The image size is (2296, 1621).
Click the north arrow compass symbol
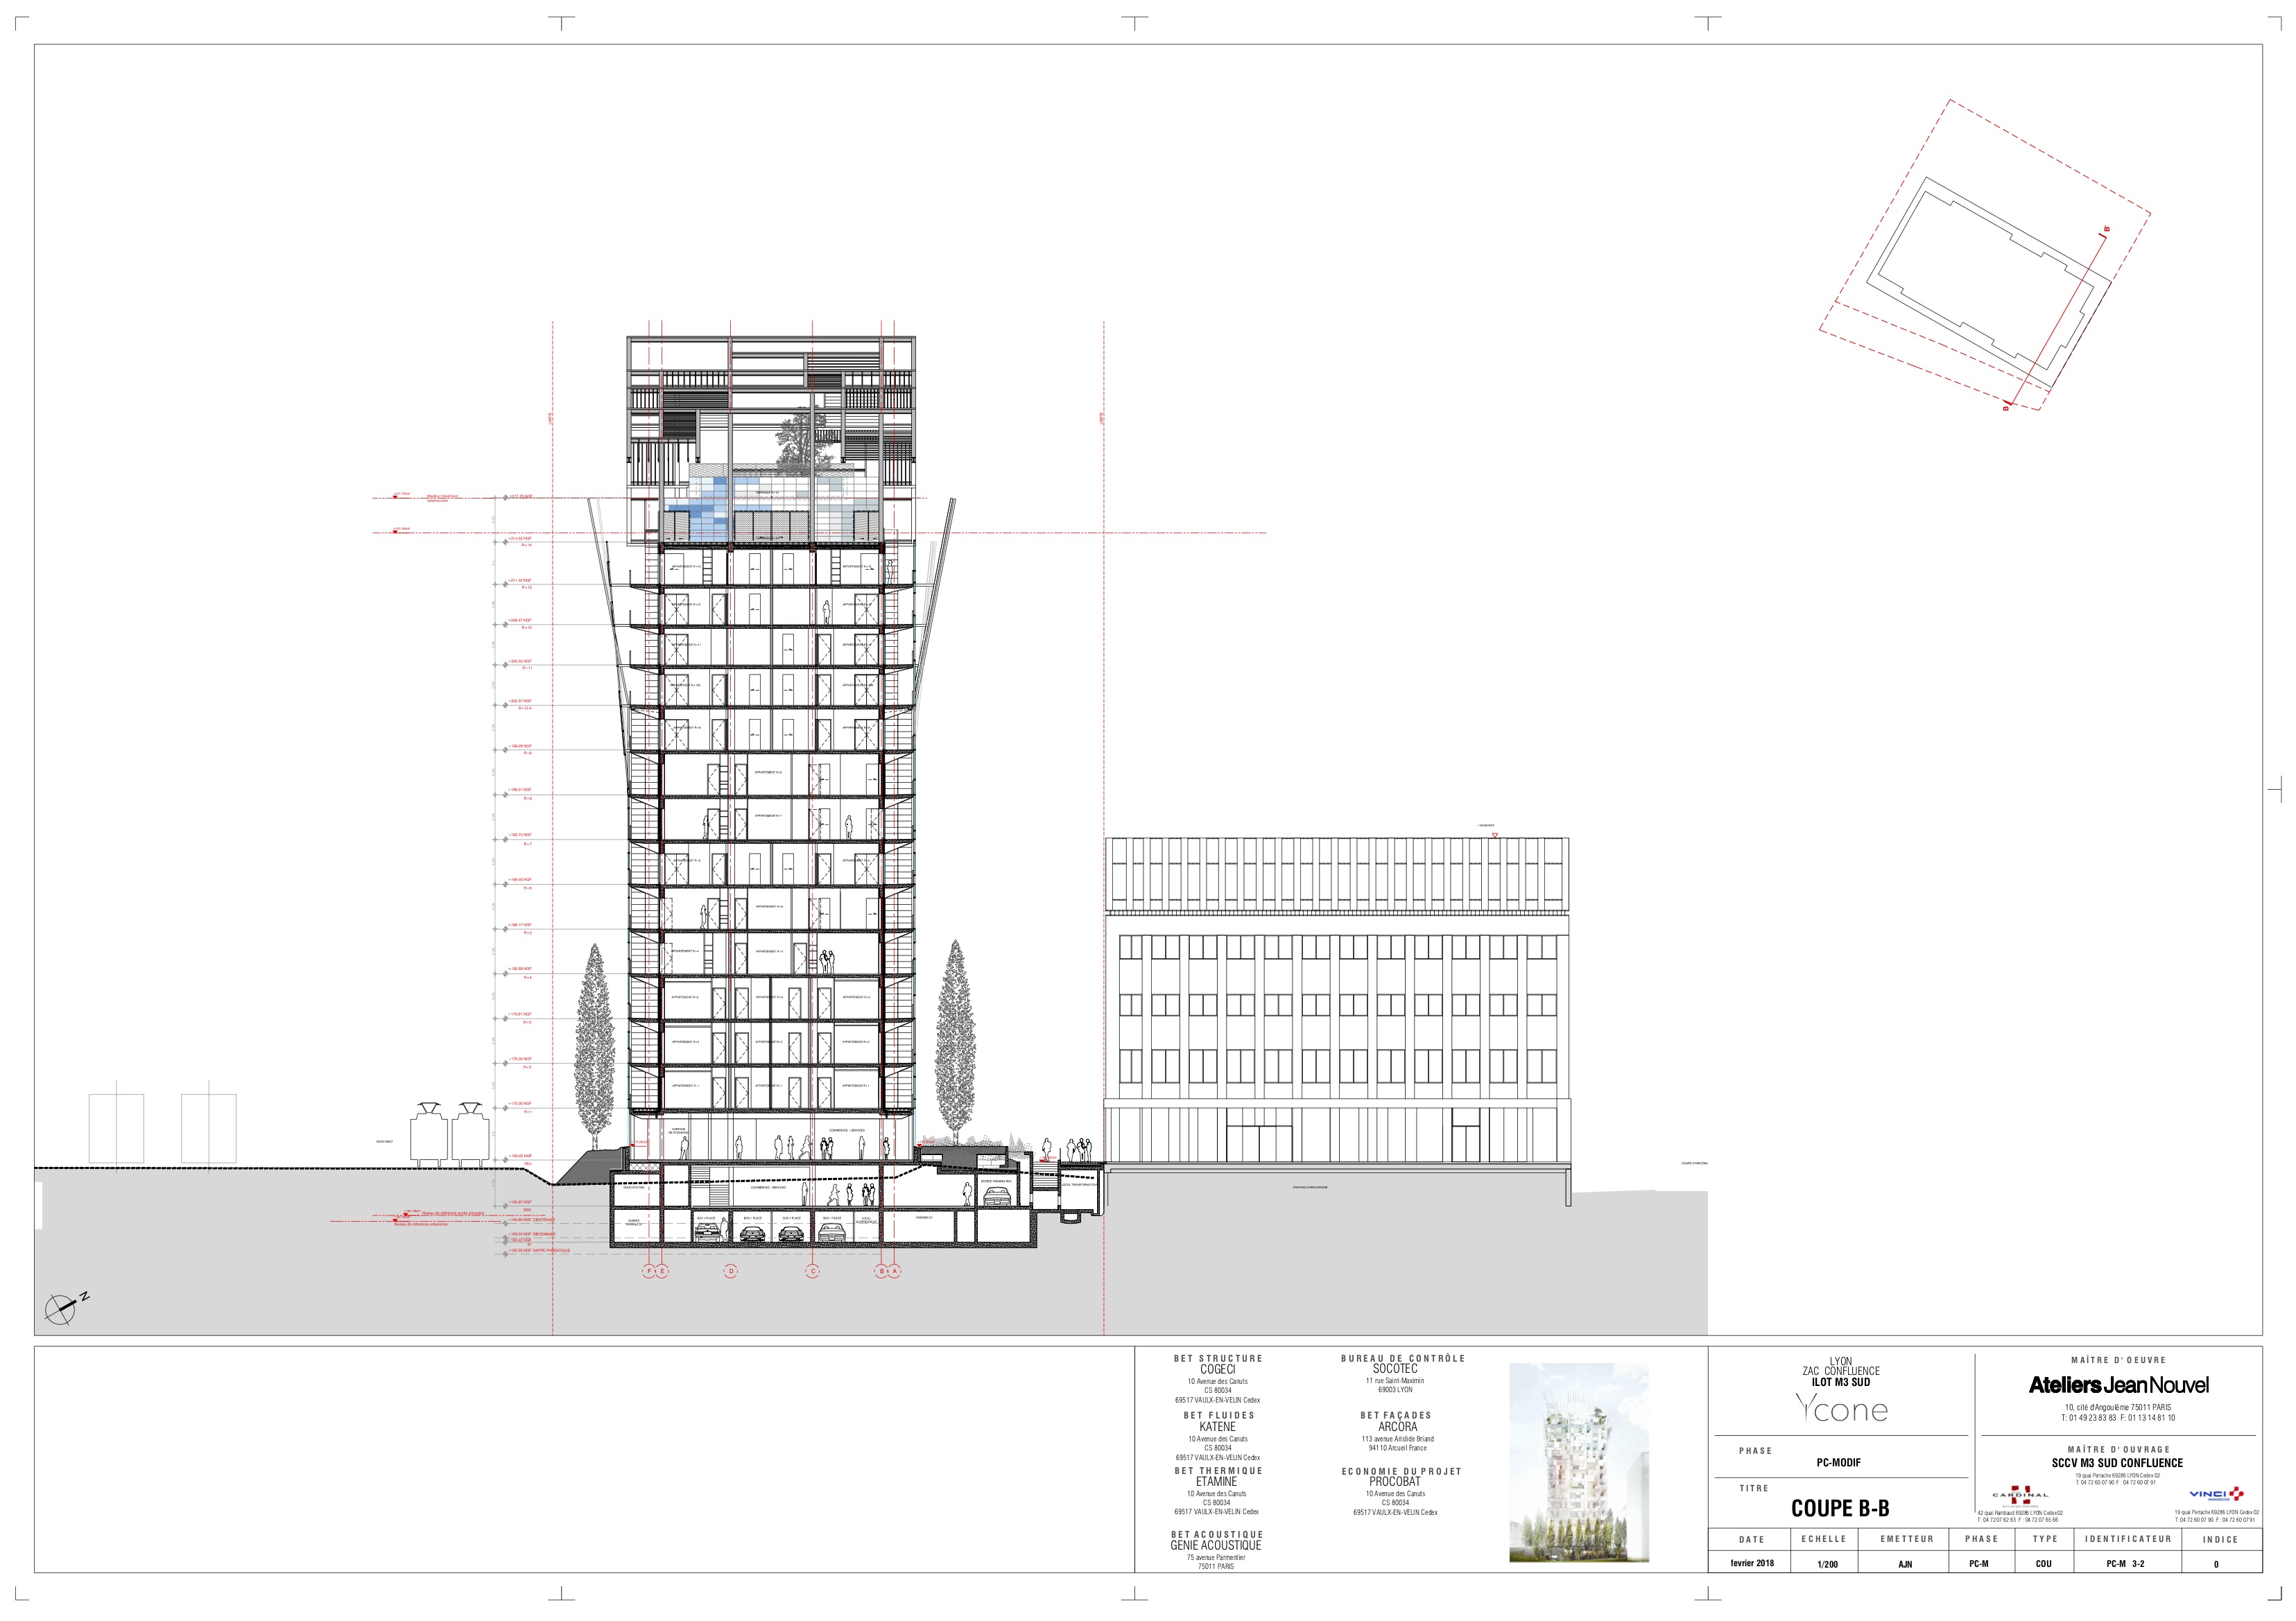click(61, 1308)
